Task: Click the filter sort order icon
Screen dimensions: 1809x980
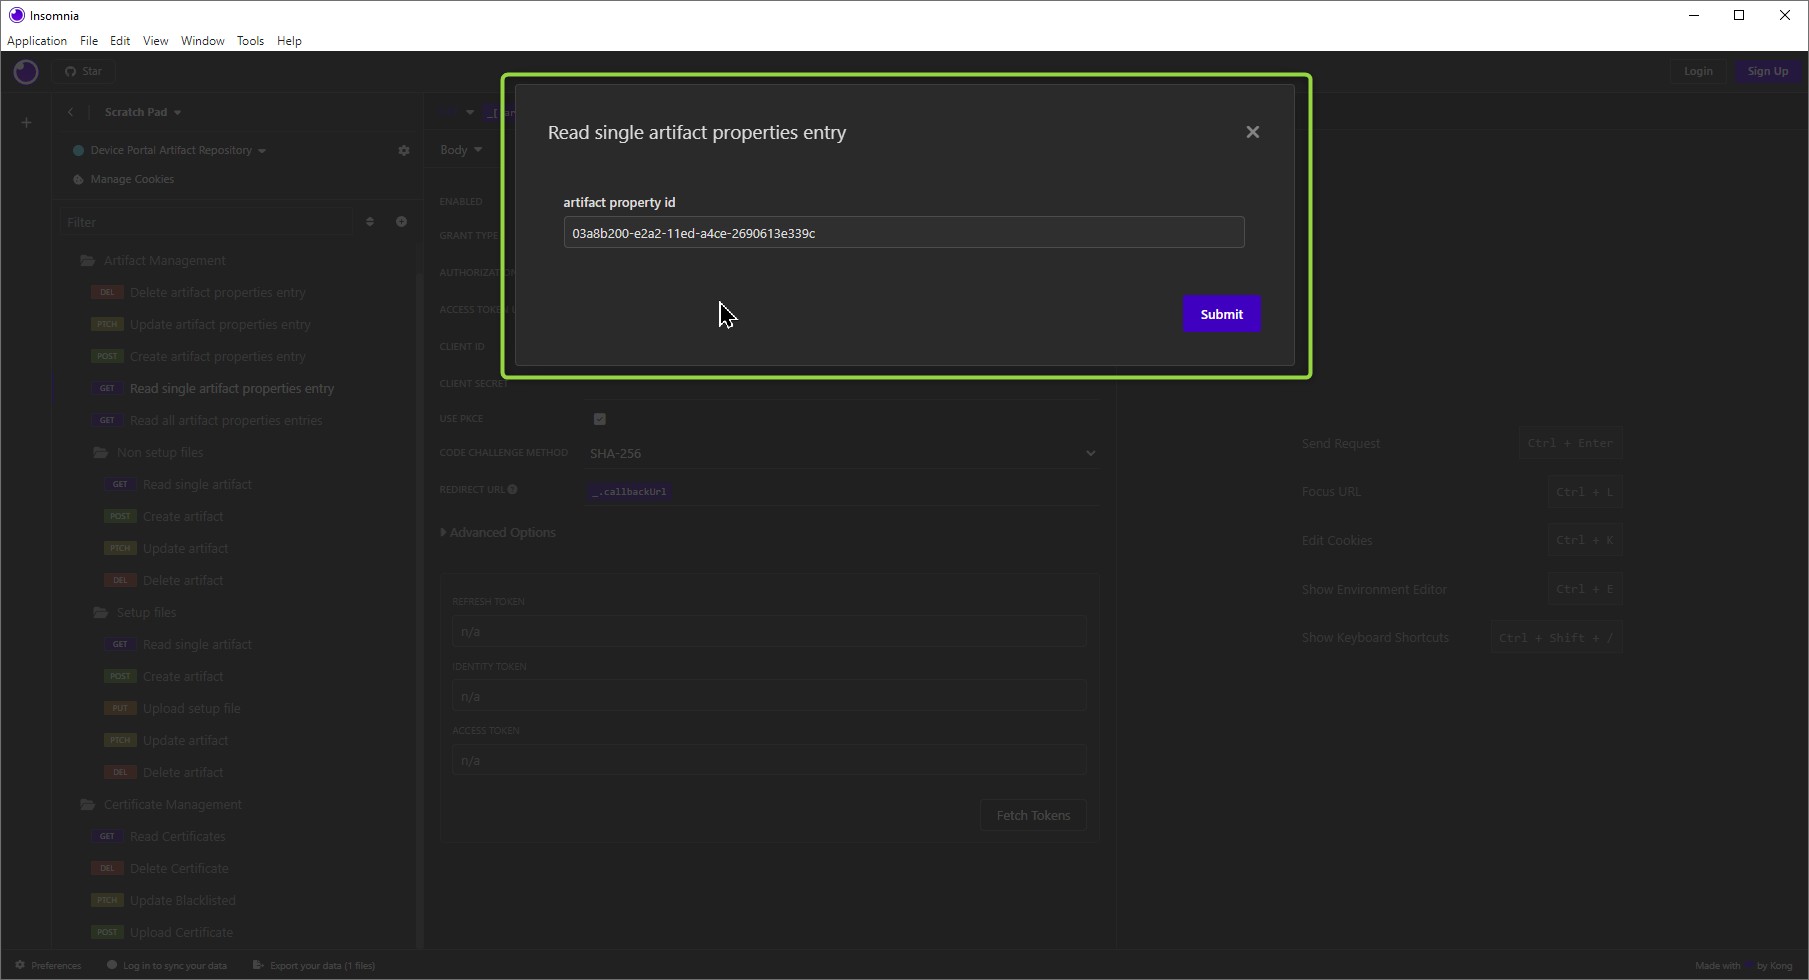Action: (x=370, y=222)
